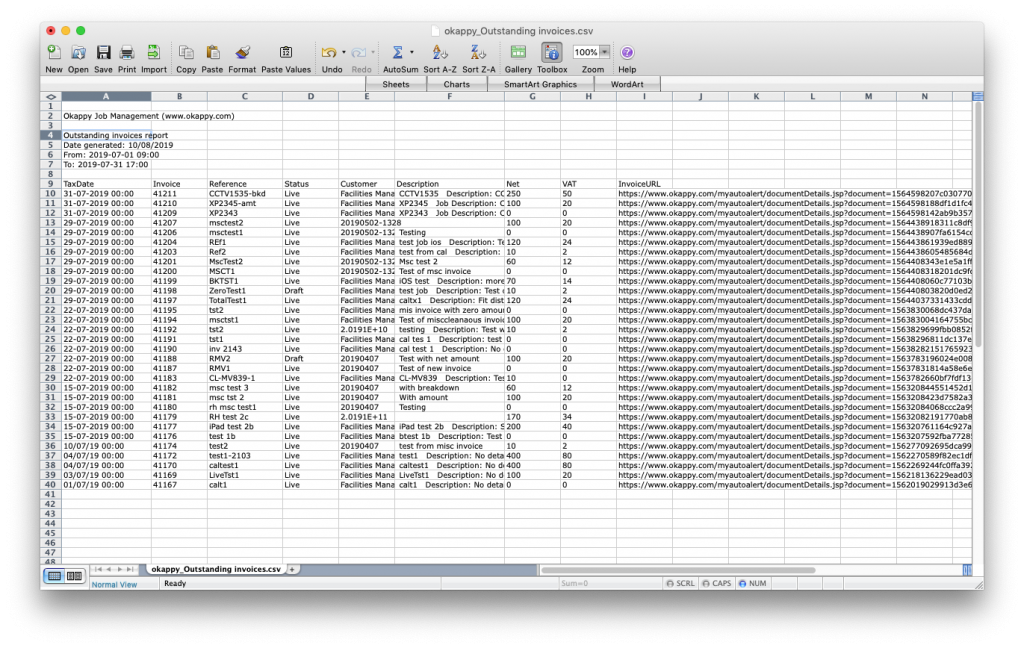The image size is (1024, 648).
Task: Jump to last sheet navigation arrow
Action: tap(130, 570)
